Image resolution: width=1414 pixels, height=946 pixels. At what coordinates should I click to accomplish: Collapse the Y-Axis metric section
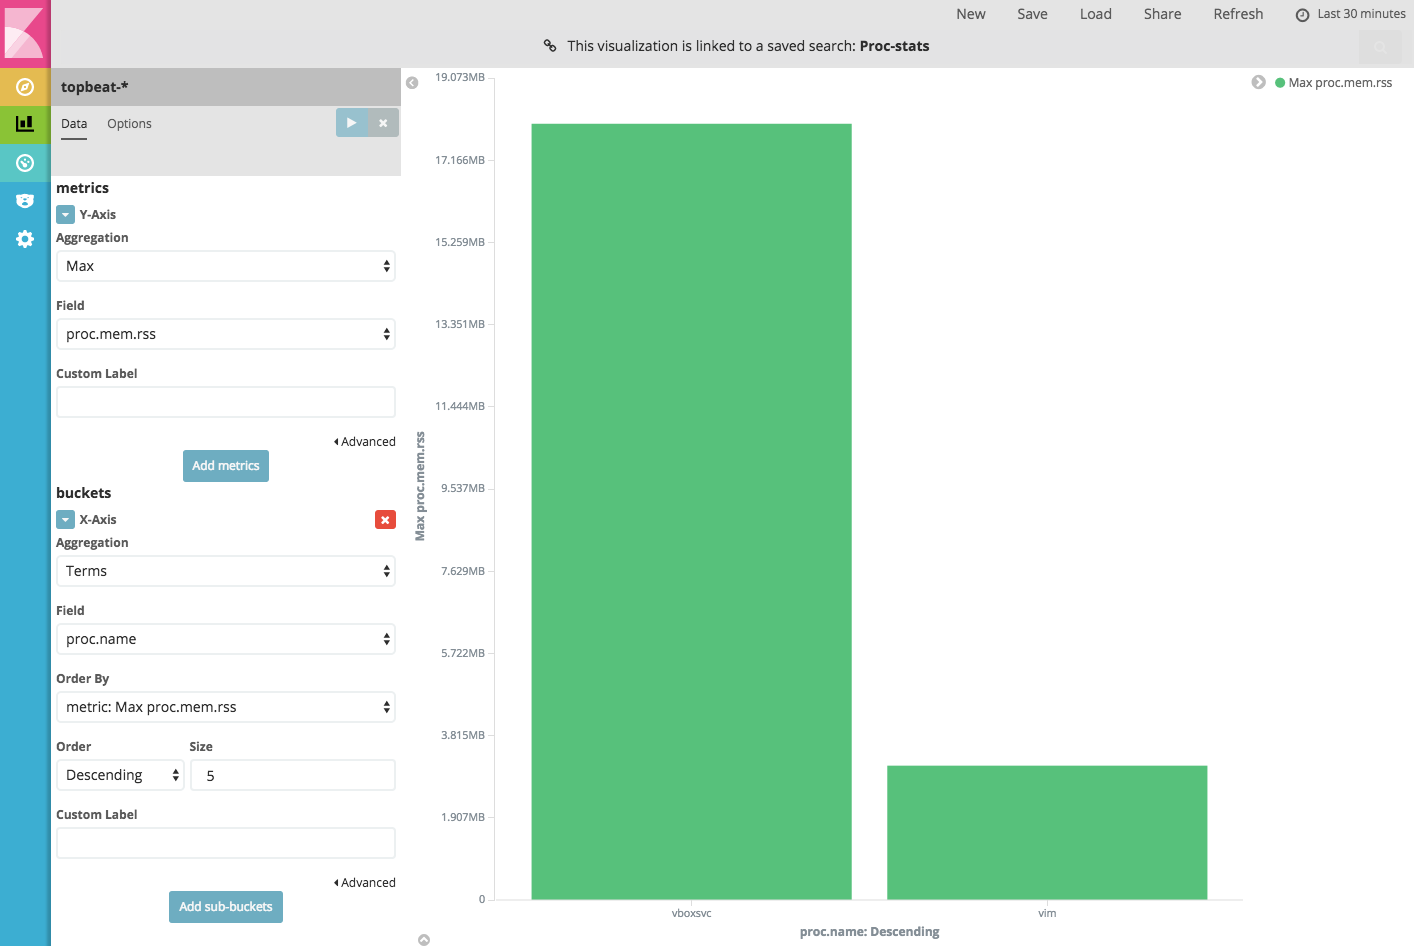[65, 215]
